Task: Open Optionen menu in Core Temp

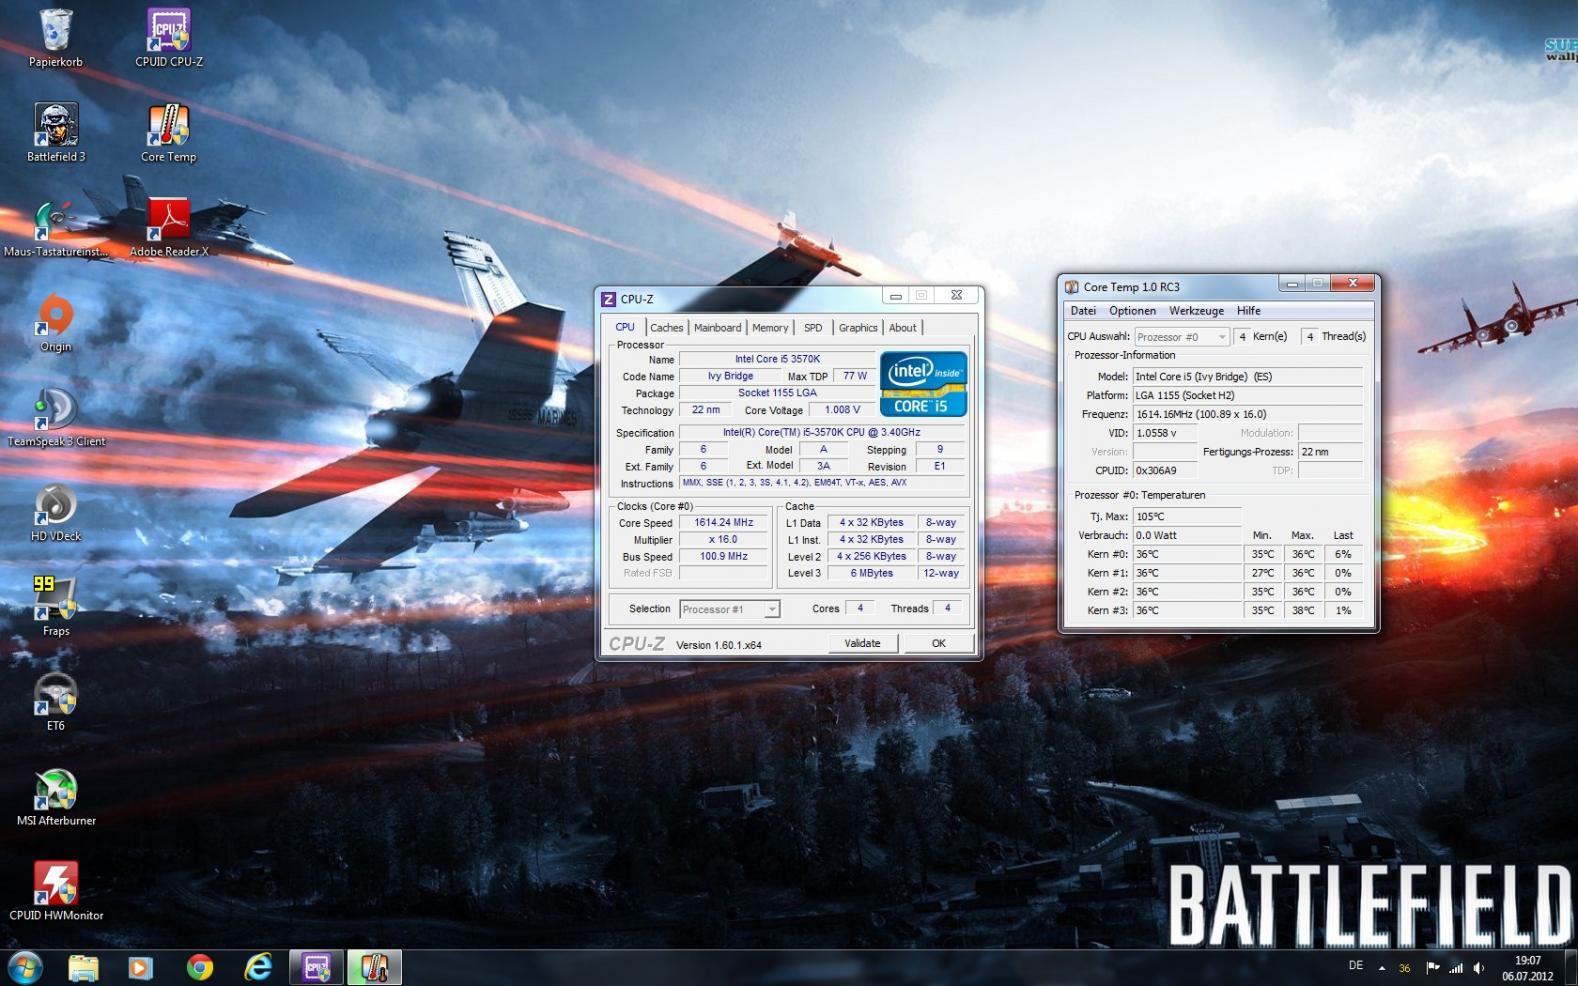Action: tap(1132, 311)
